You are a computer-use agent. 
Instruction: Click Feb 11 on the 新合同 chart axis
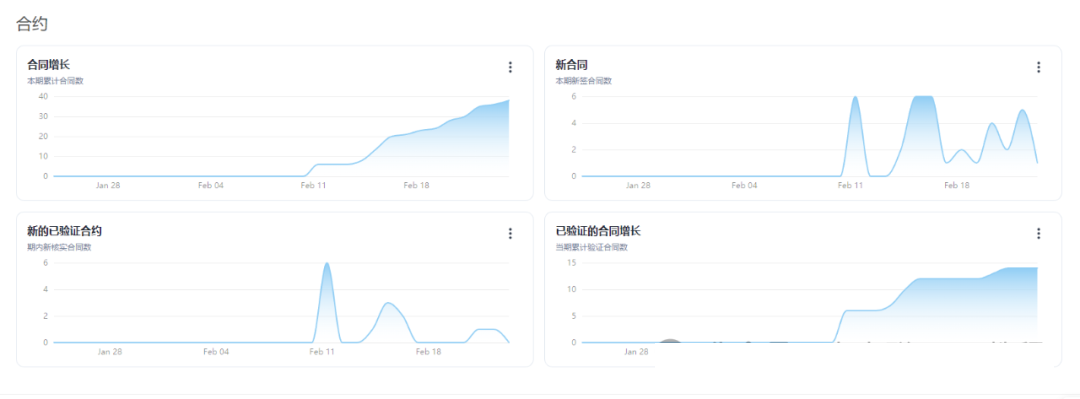(850, 185)
